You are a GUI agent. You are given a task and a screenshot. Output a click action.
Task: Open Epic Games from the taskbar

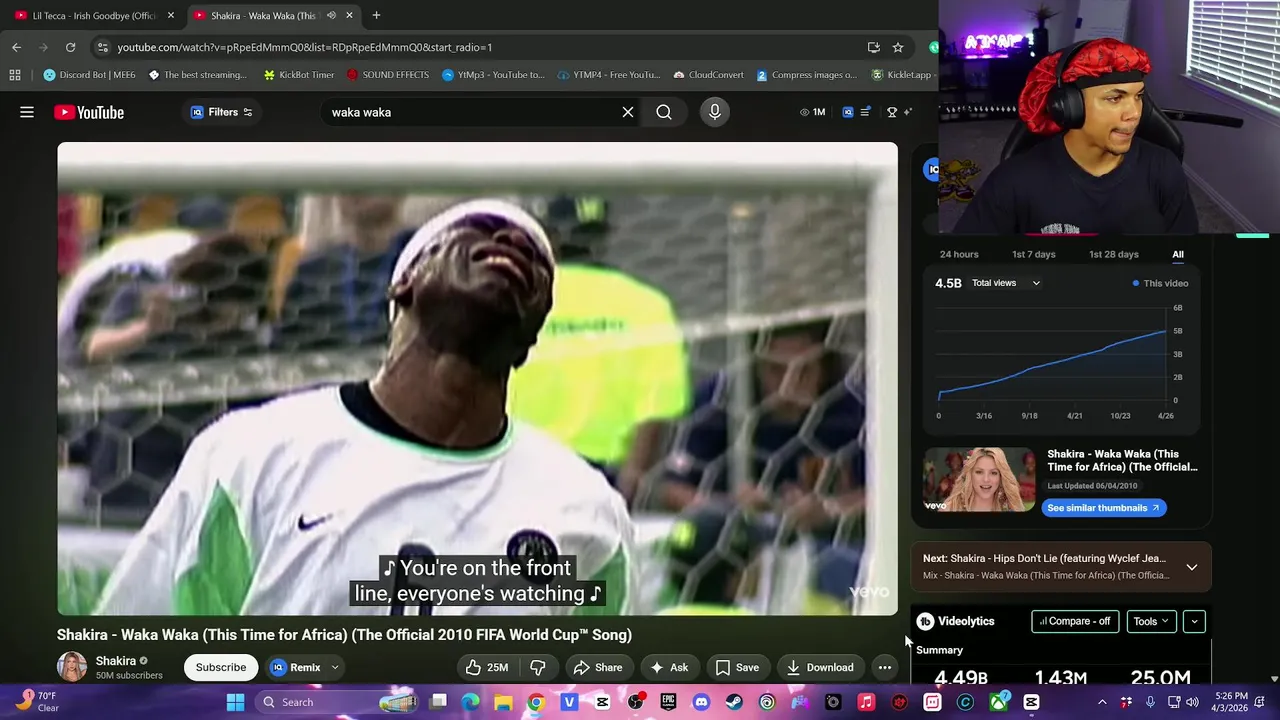pos(668,702)
